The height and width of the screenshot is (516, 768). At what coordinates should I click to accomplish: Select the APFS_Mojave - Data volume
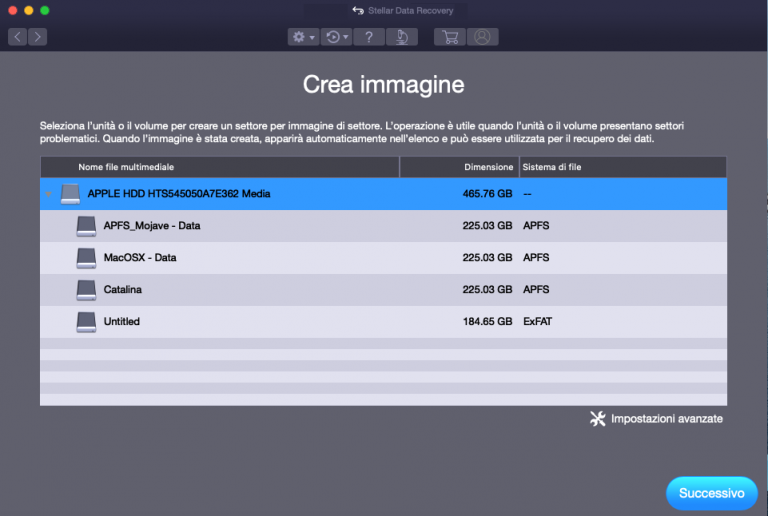click(384, 226)
